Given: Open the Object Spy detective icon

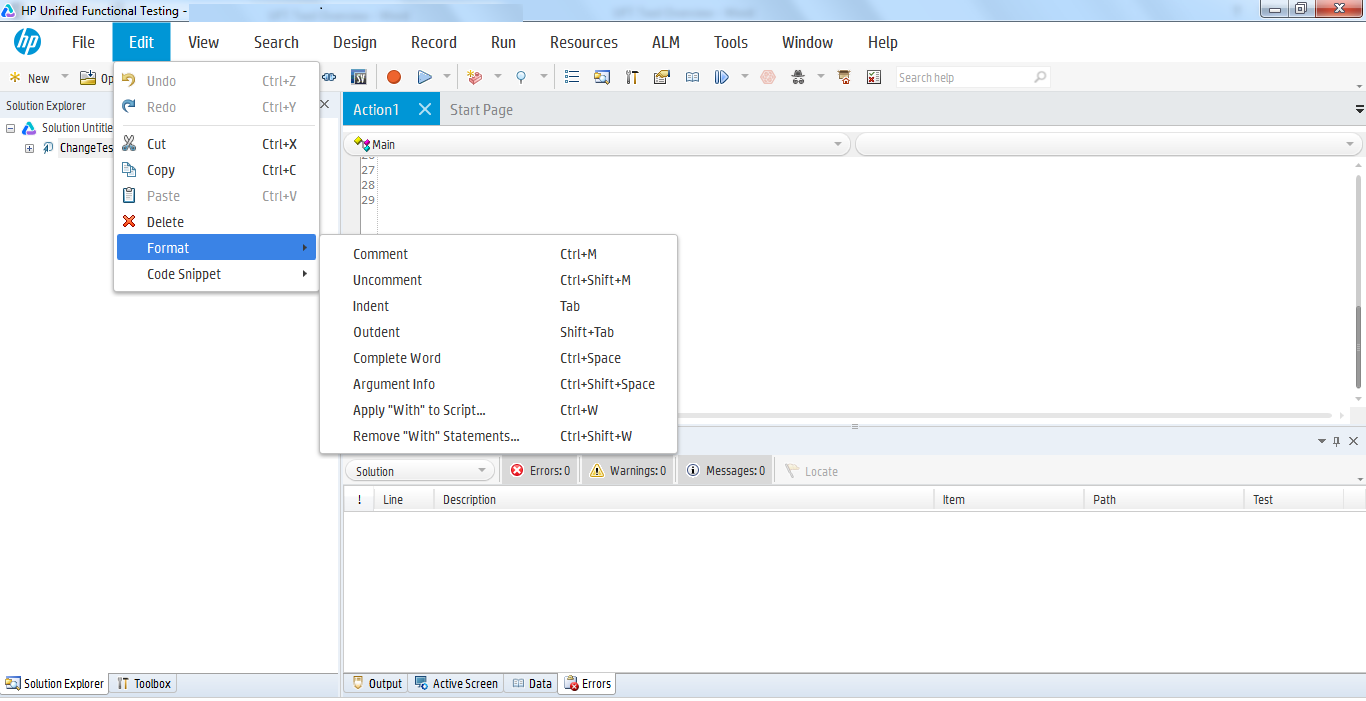Looking at the screenshot, I should click(x=798, y=76).
